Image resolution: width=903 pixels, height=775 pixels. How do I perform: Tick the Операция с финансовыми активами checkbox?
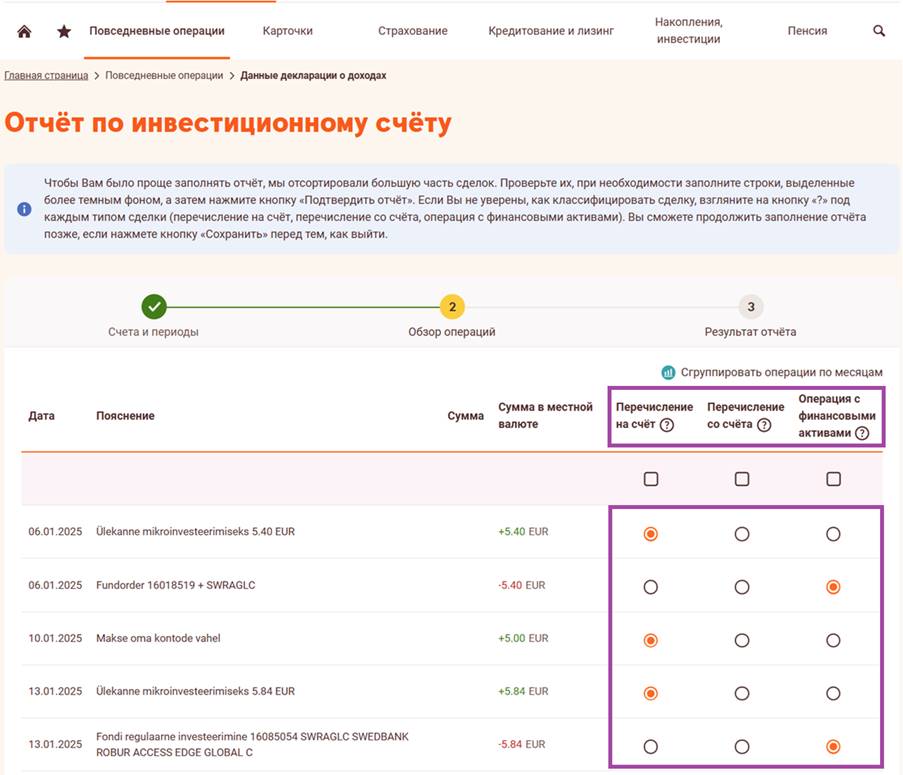pos(833,479)
